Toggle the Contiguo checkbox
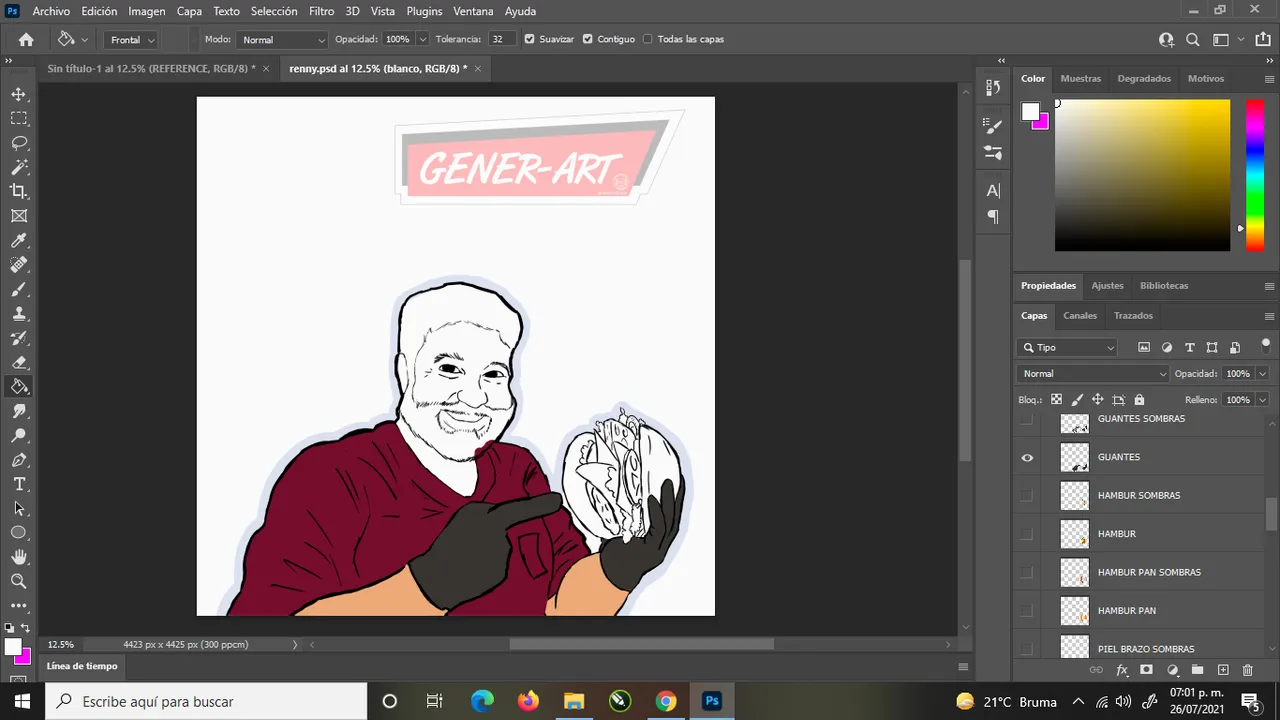Image resolution: width=1280 pixels, height=720 pixels. pos(588,39)
